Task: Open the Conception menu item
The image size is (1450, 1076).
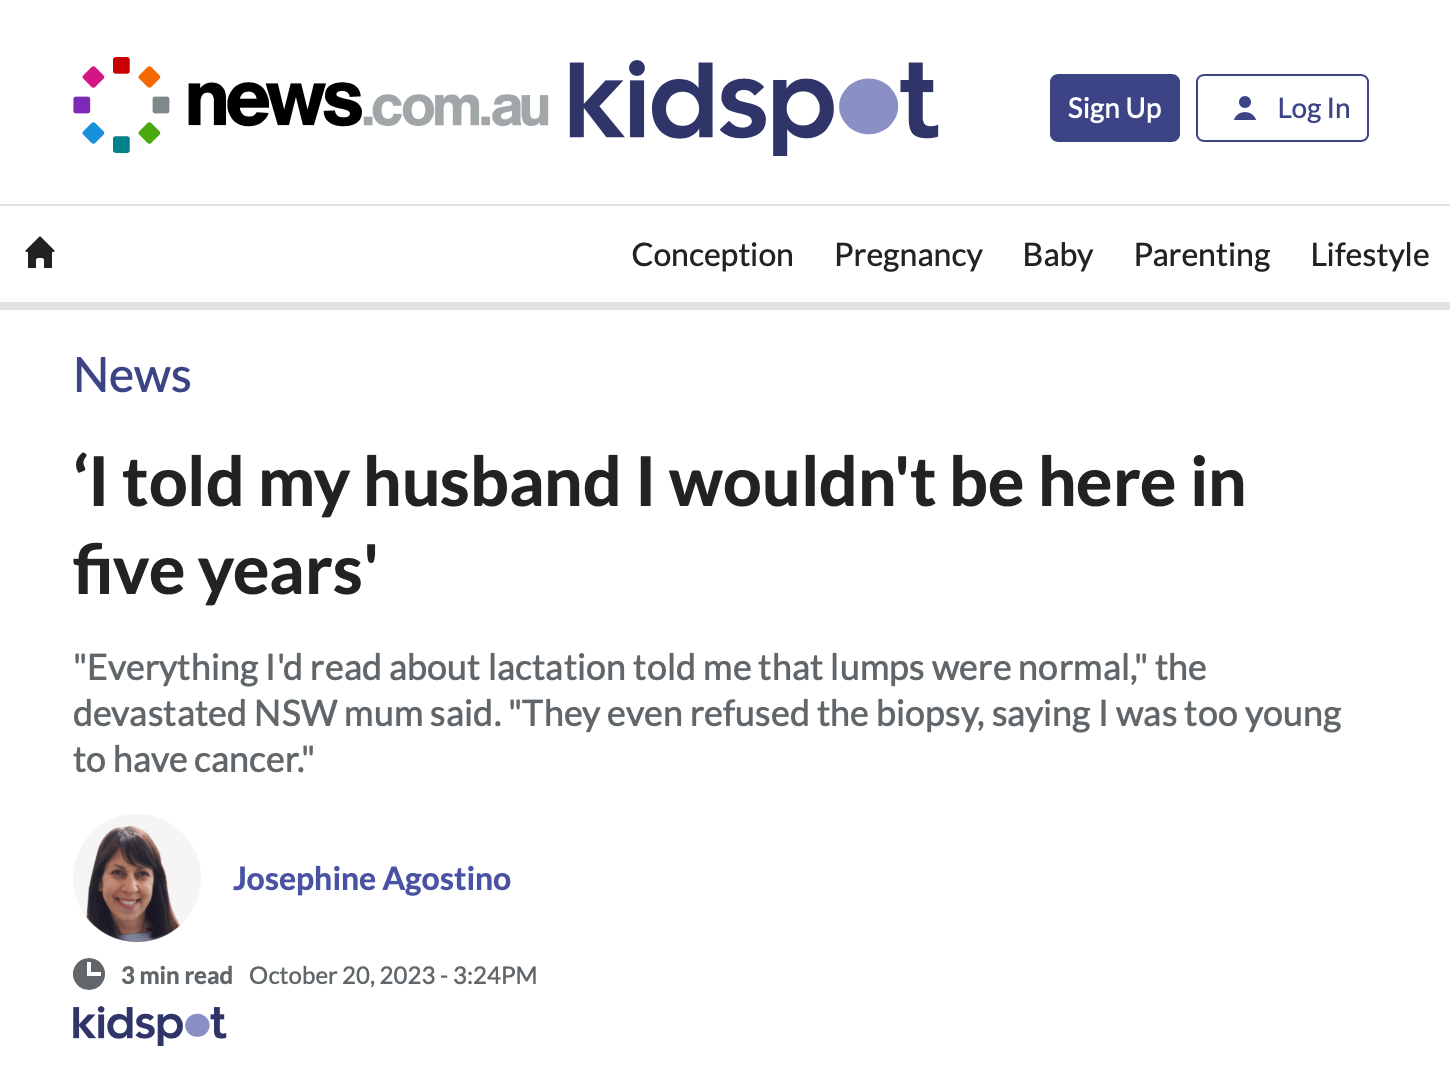Action: 712,255
